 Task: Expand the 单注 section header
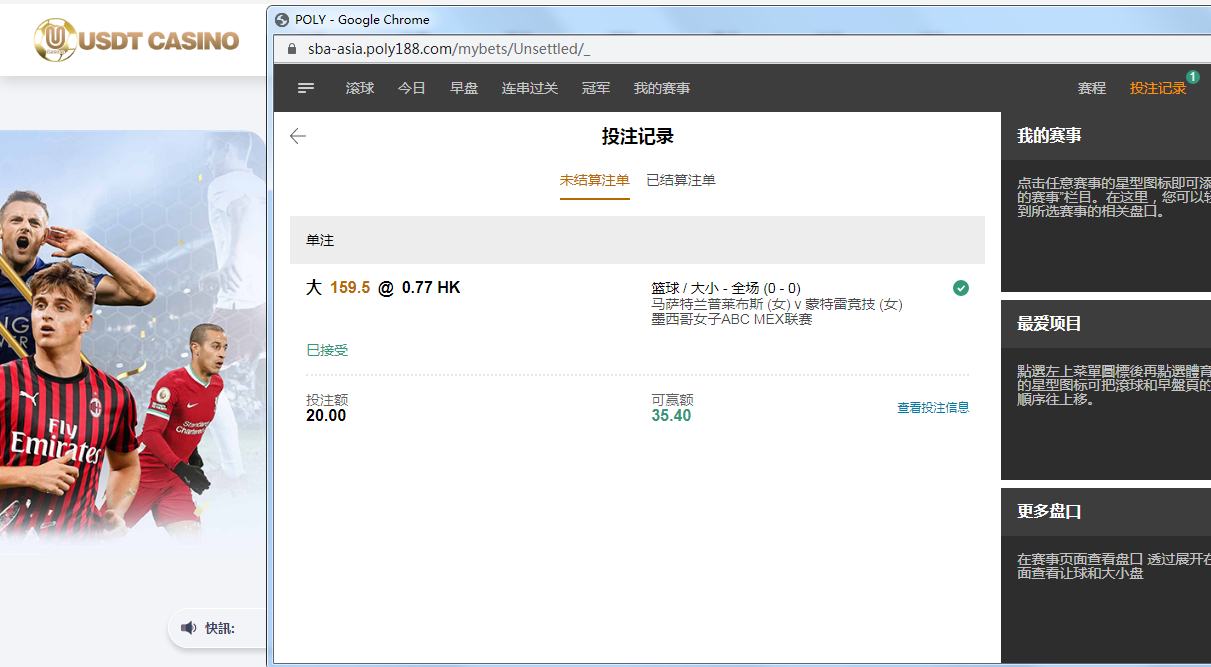[637, 240]
